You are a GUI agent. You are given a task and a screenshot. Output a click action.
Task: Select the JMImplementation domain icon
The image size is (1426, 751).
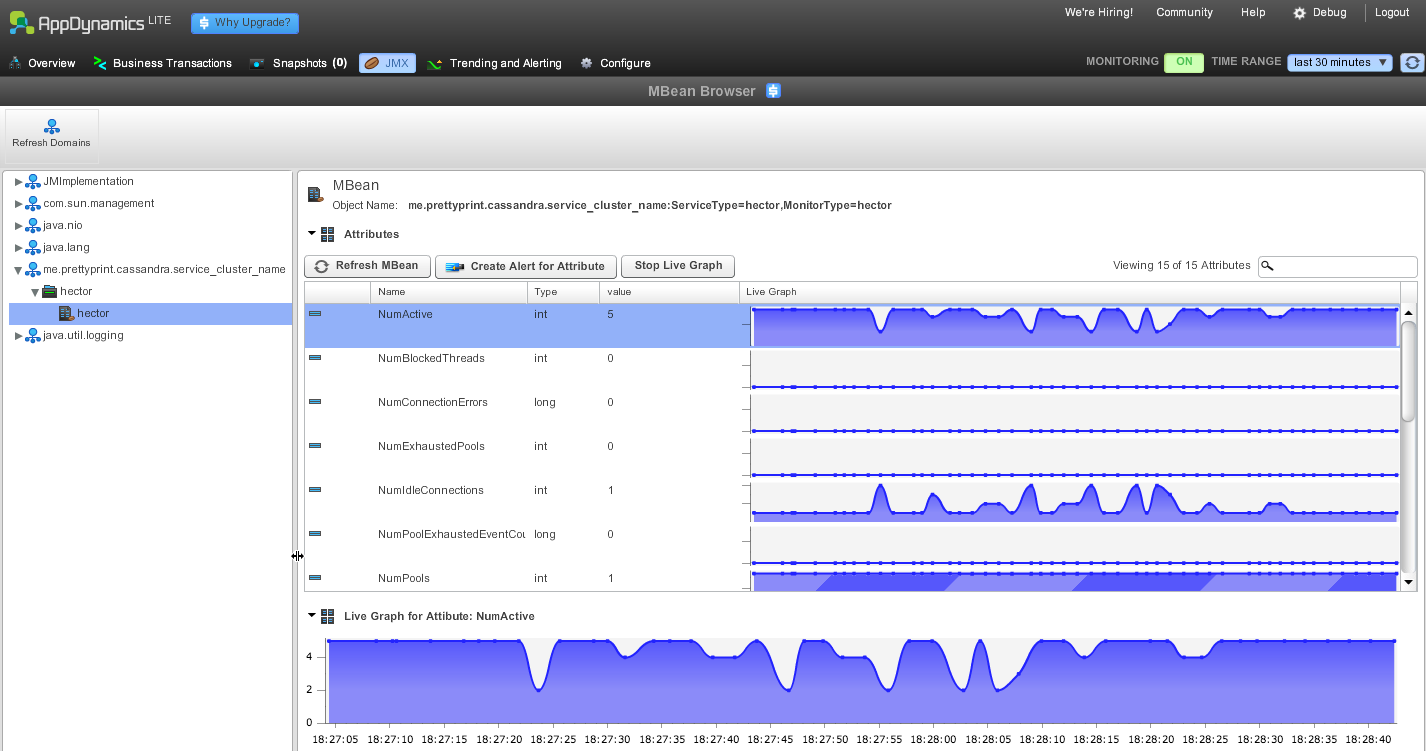33,182
